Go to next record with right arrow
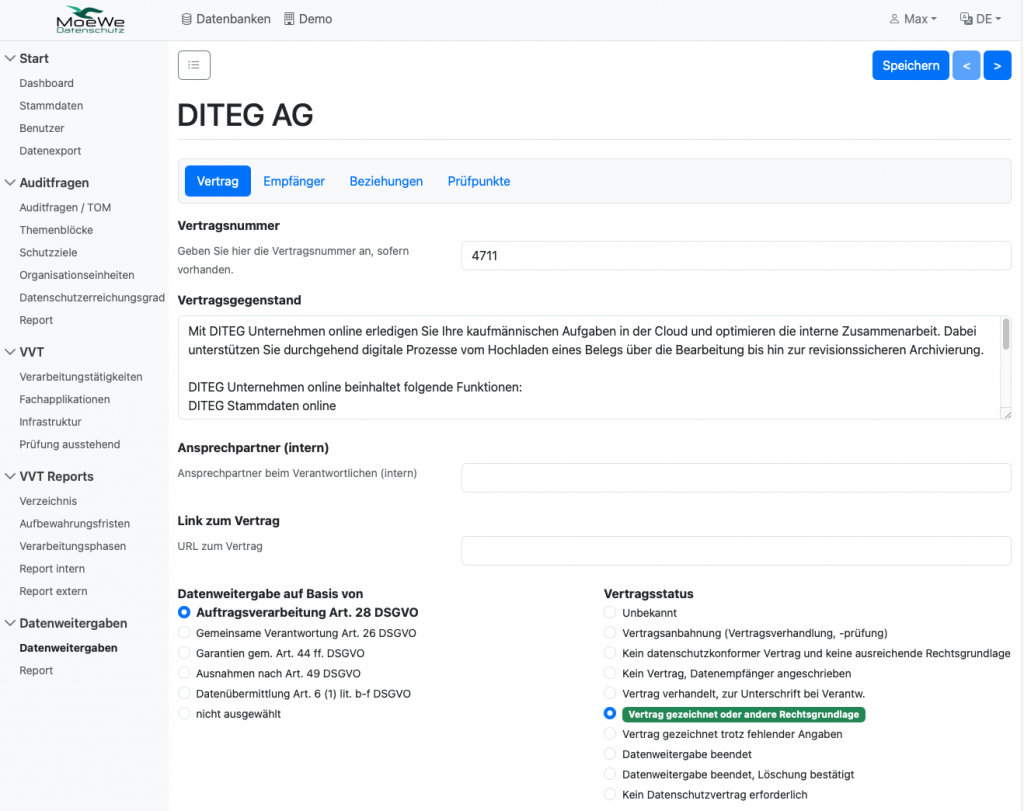The width and height of the screenshot is (1024, 811). (997, 65)
